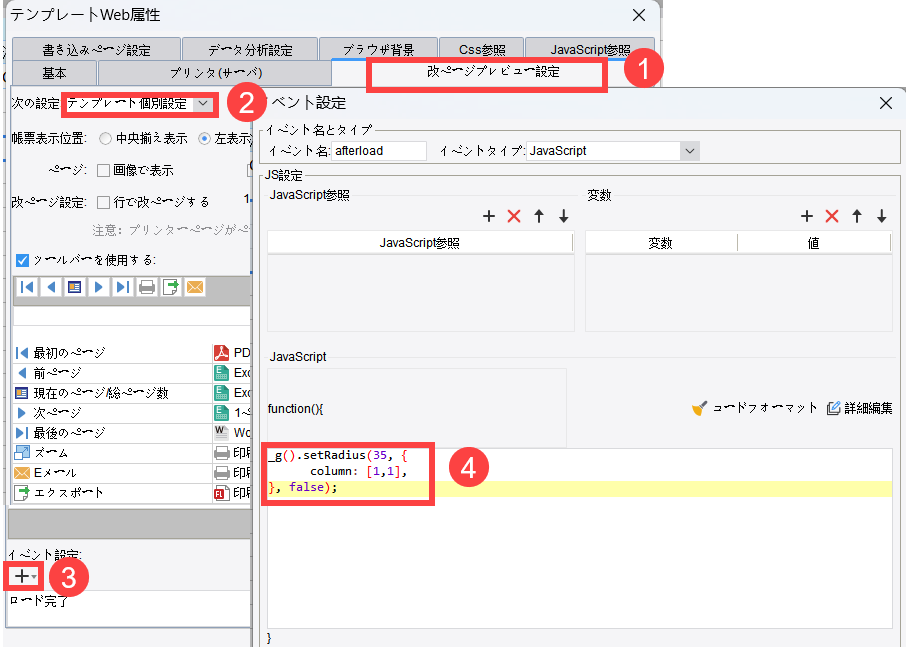Click the export toolbar icon
Viewport: 906px width, 647px height.
[170, 287]
